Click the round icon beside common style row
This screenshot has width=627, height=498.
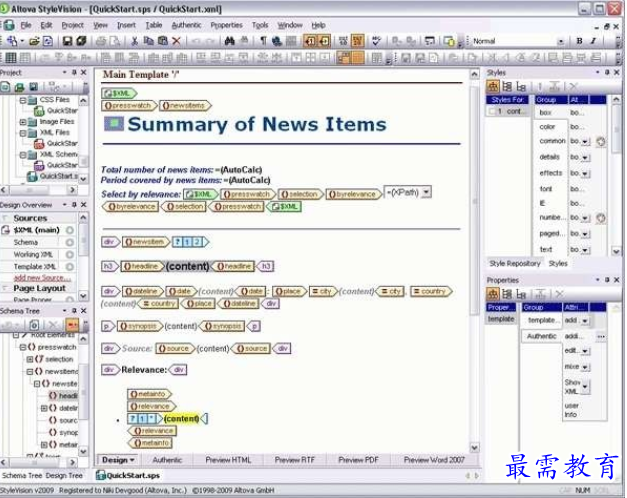(x=601, y=142)
